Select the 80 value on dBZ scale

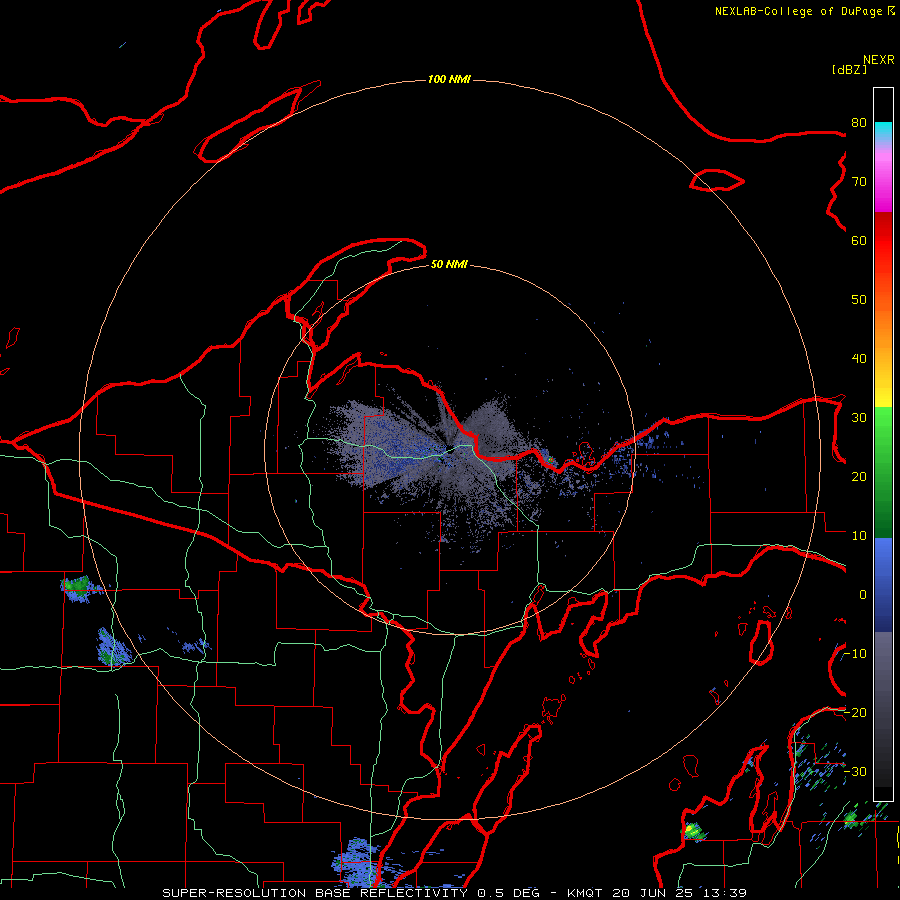[859, 122]
